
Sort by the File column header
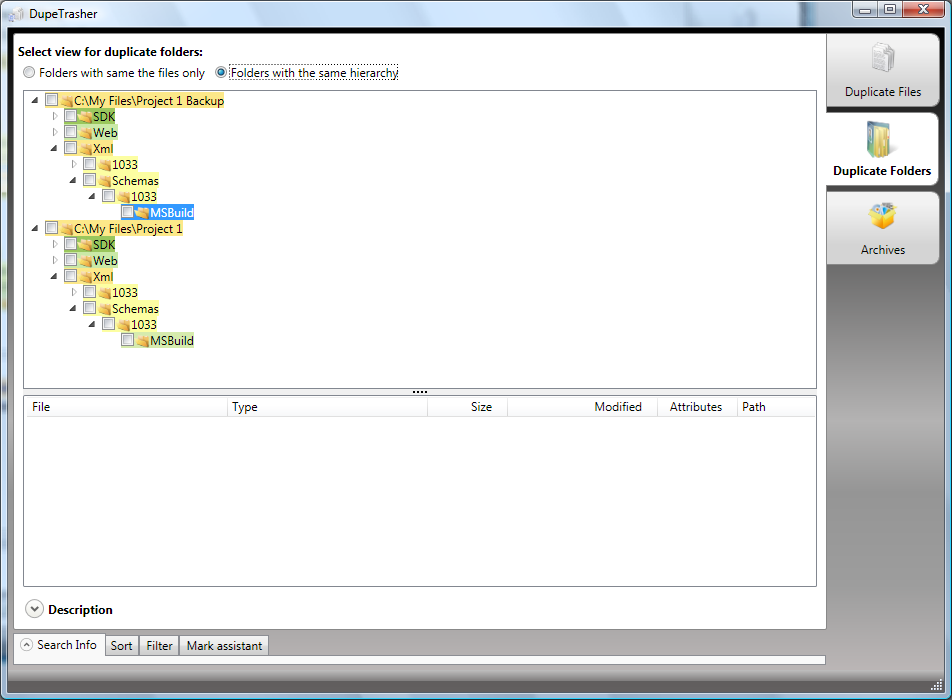[126, 407]
